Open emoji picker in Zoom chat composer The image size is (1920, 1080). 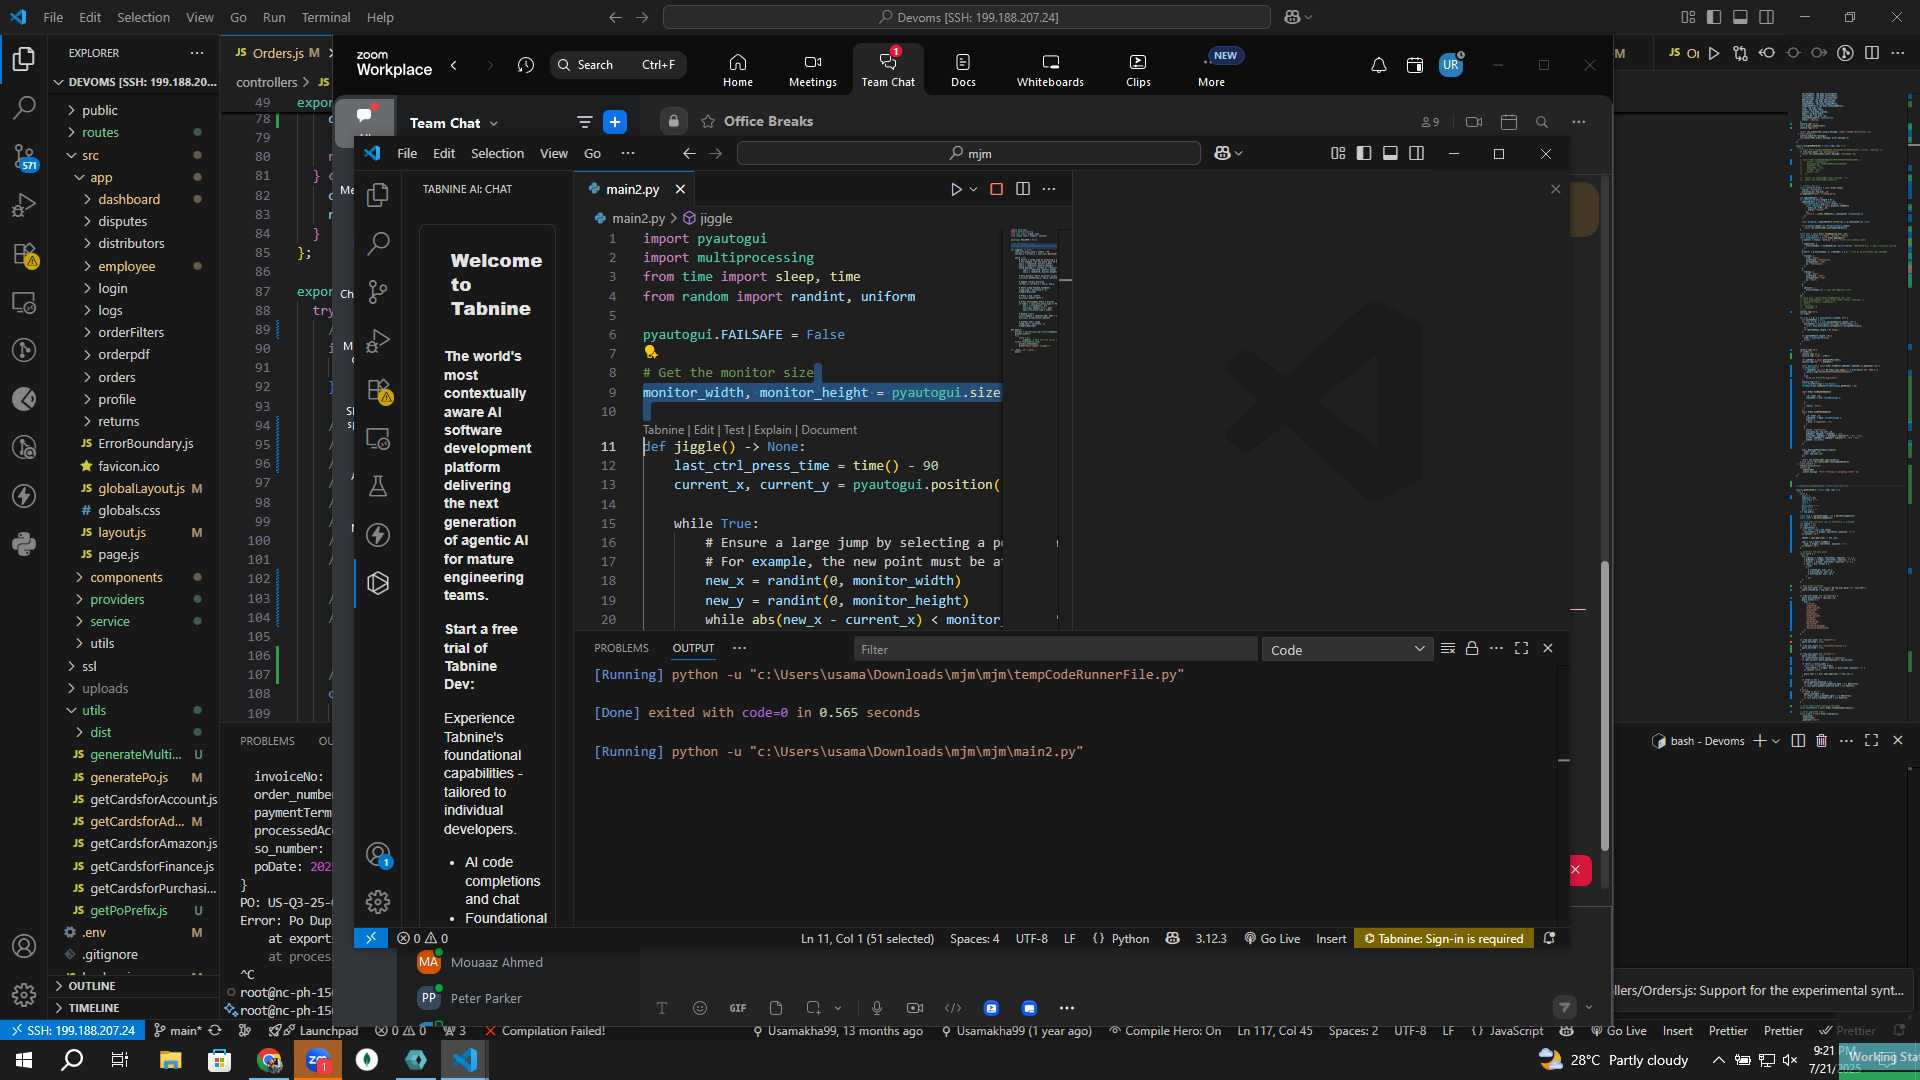[x=700, y=1008]
